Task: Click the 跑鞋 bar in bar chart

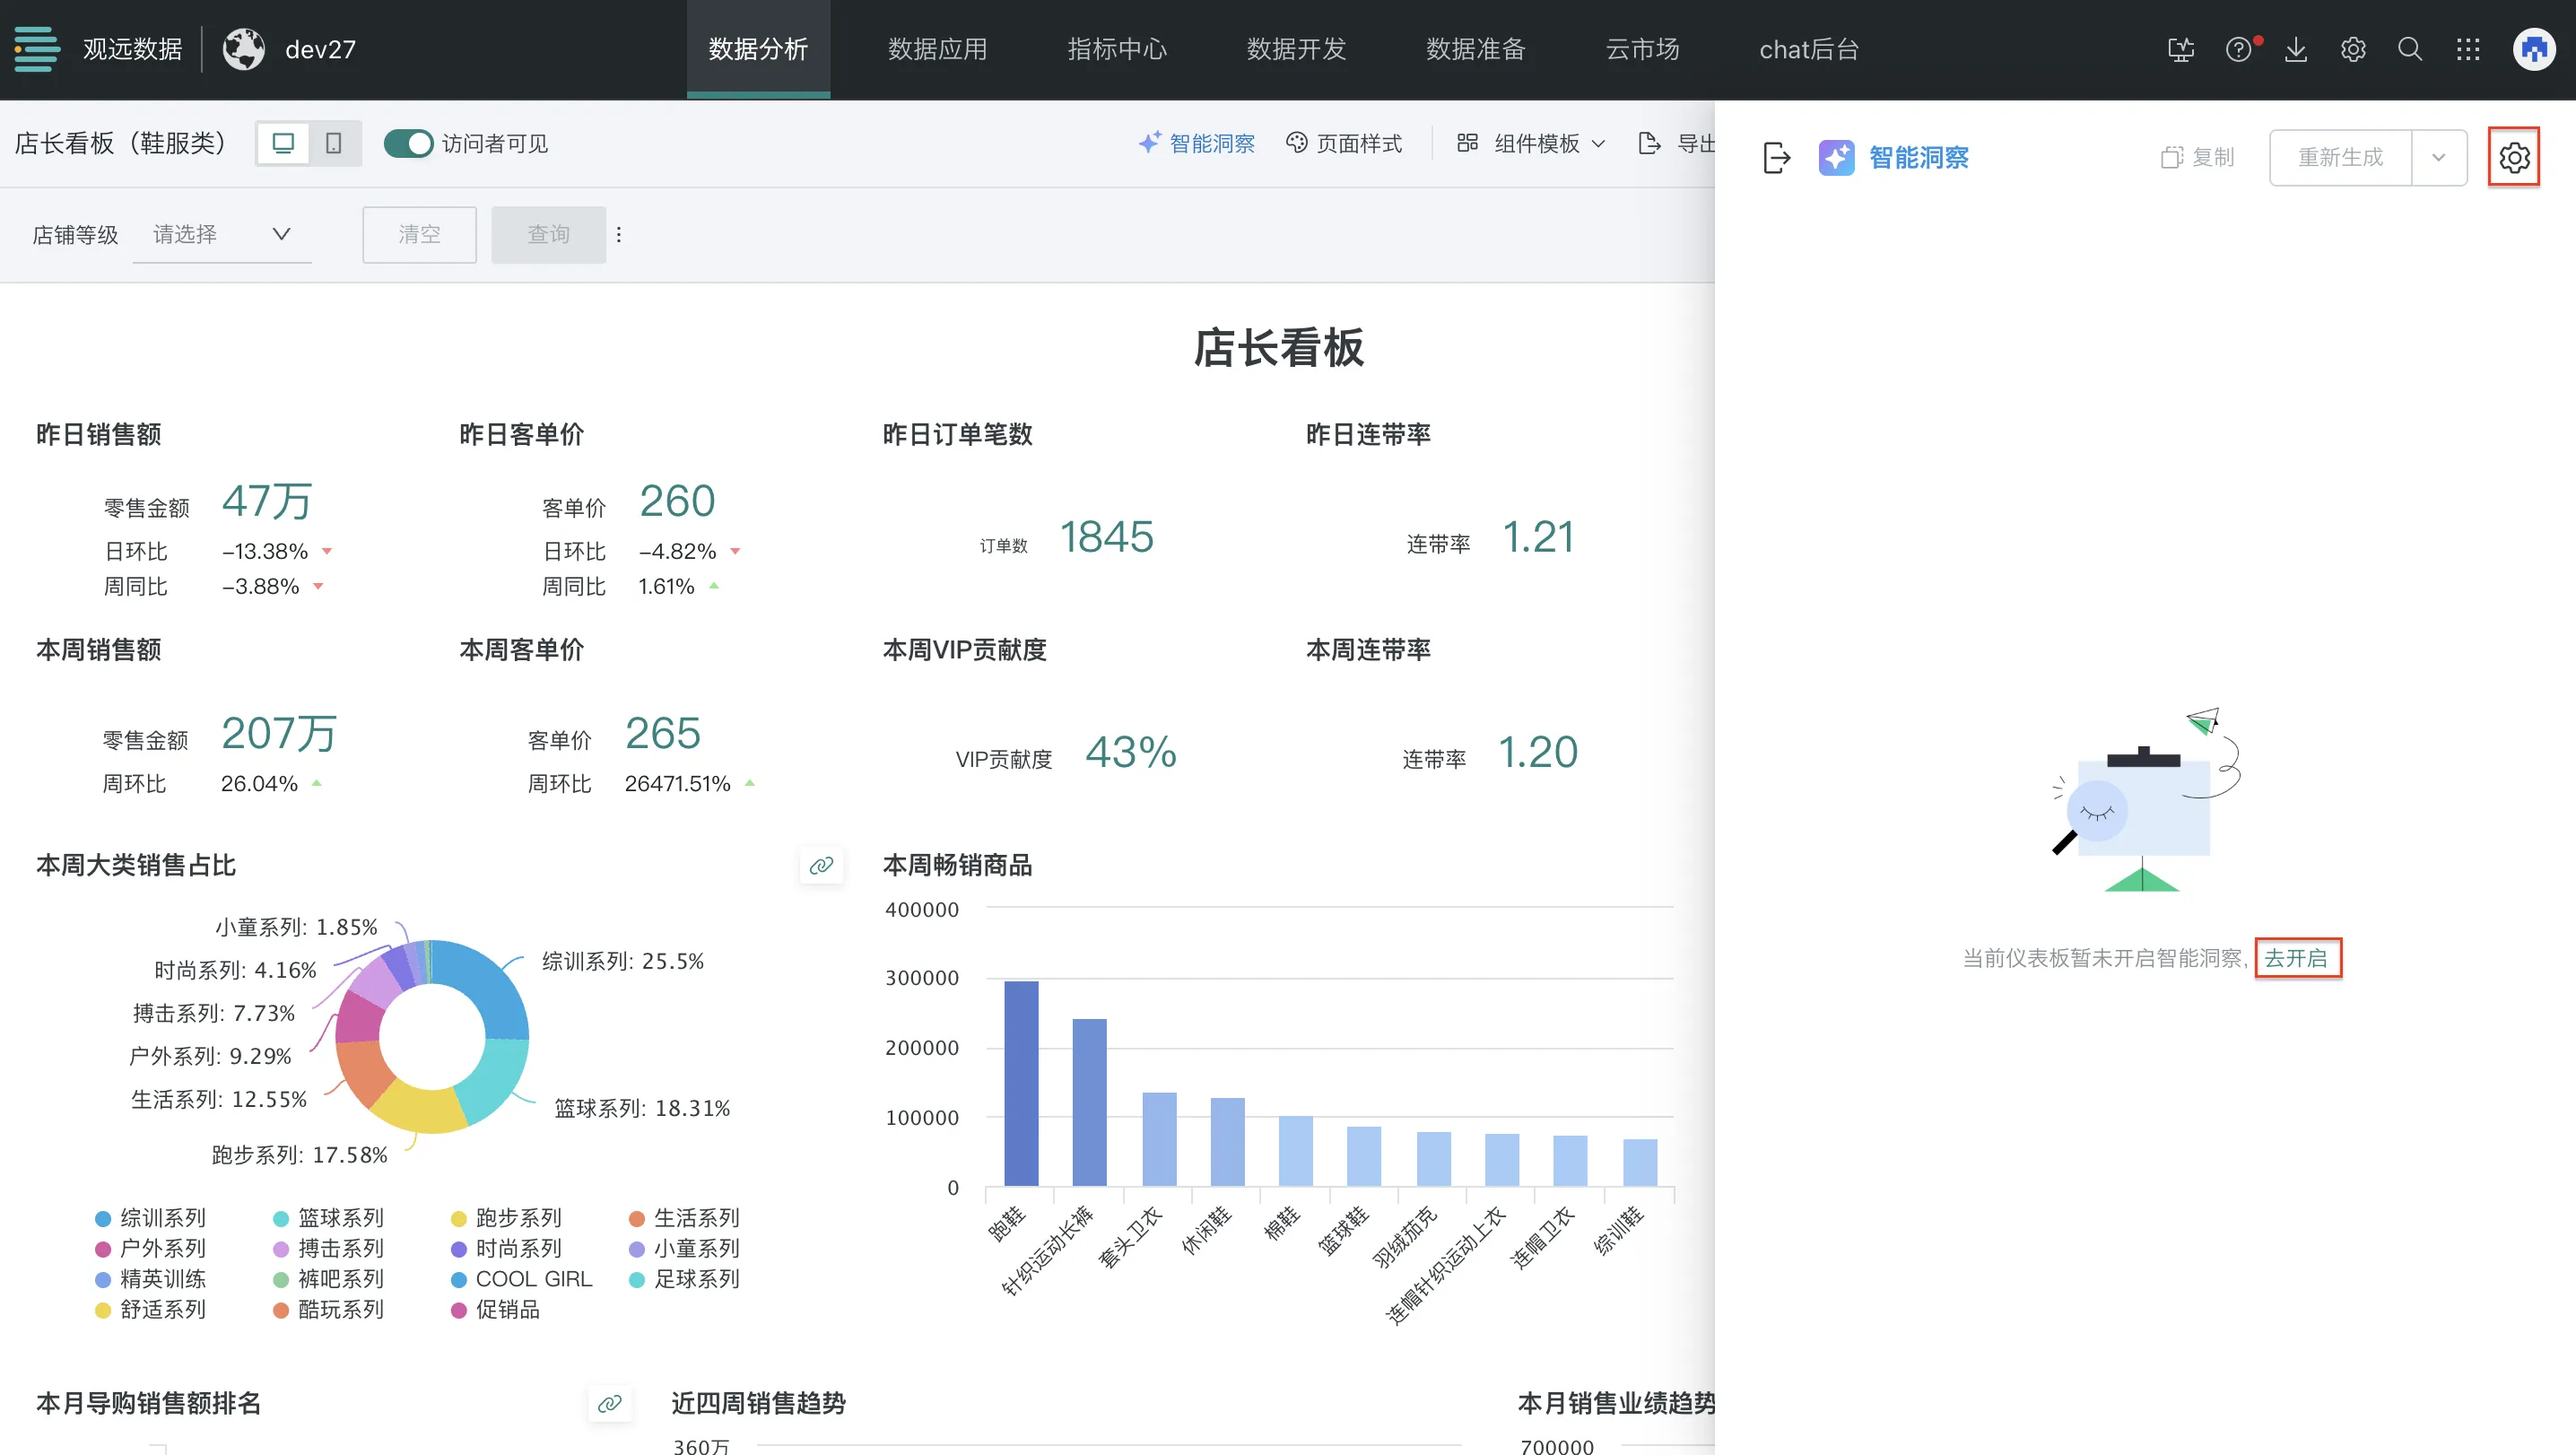Action: [x=1021, y=1082]
